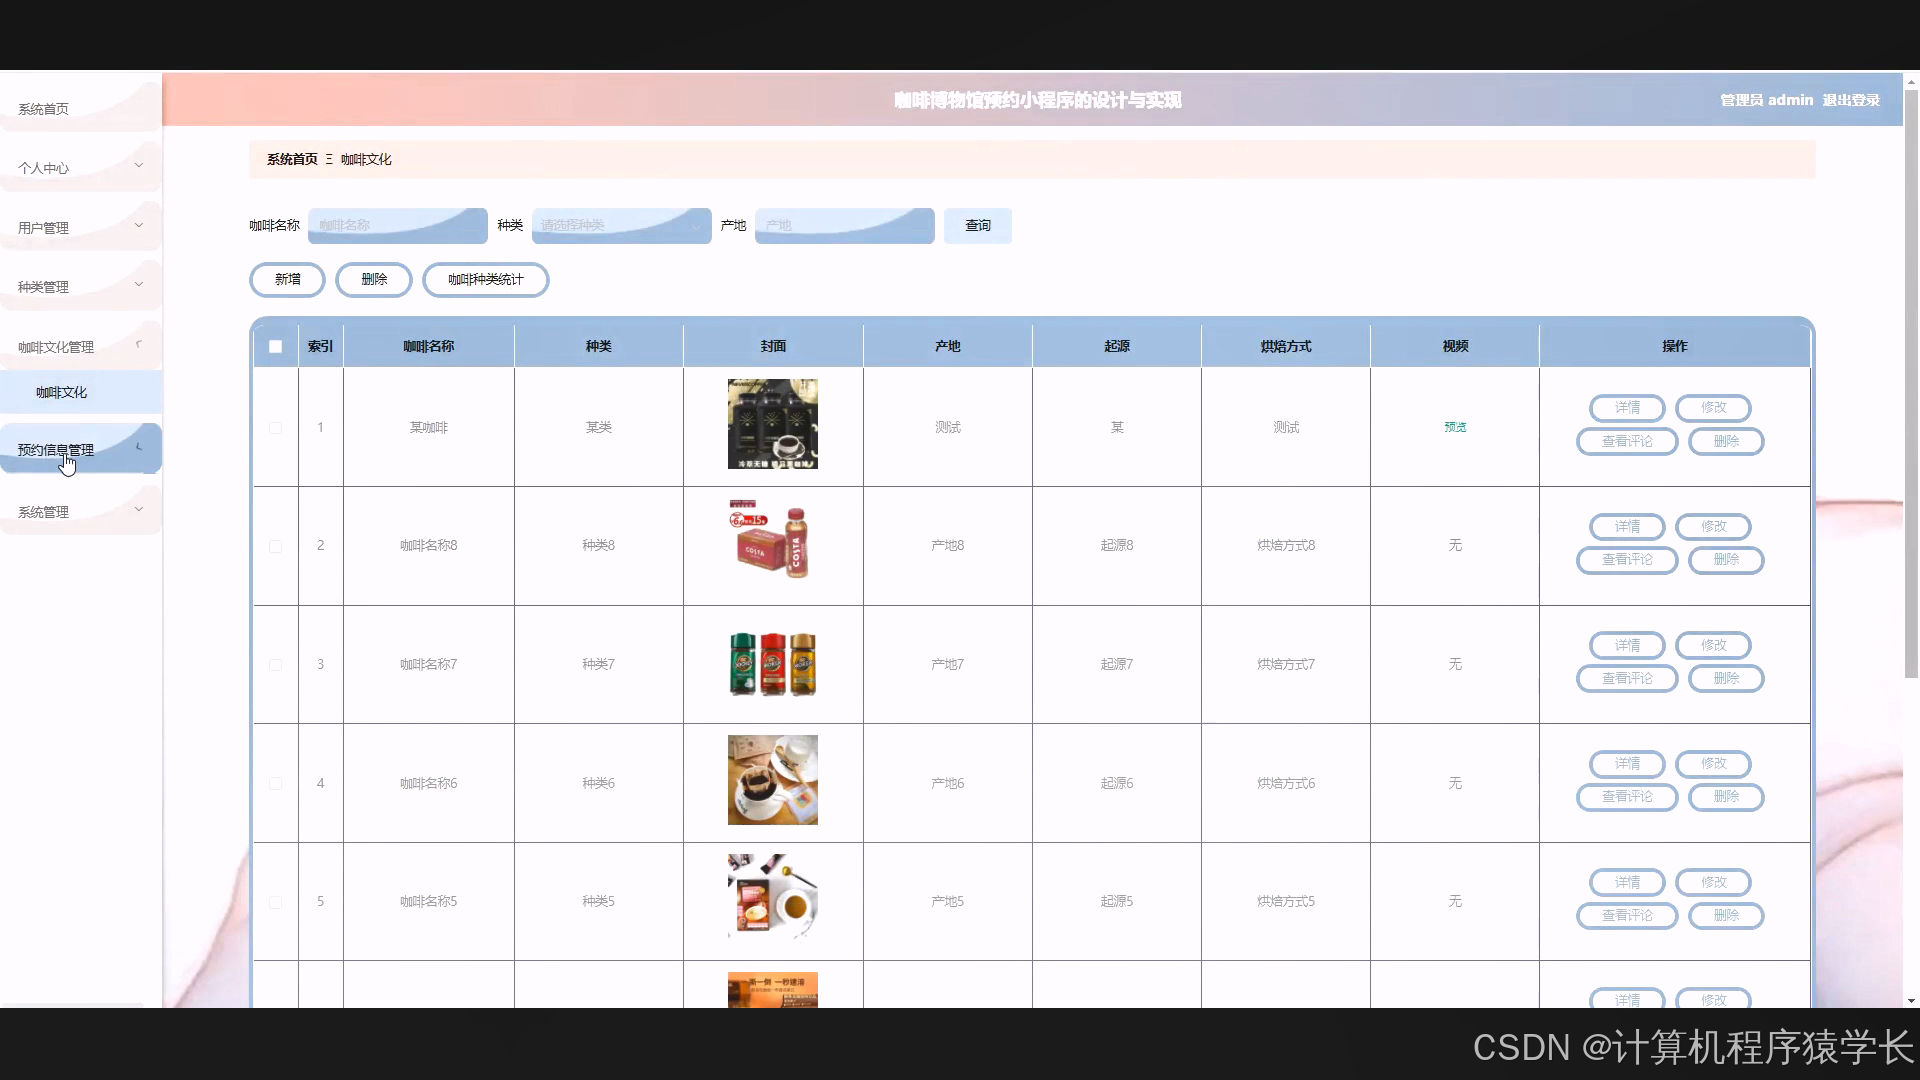Expand 用户管理 sidebar menu

pos(80,227)
